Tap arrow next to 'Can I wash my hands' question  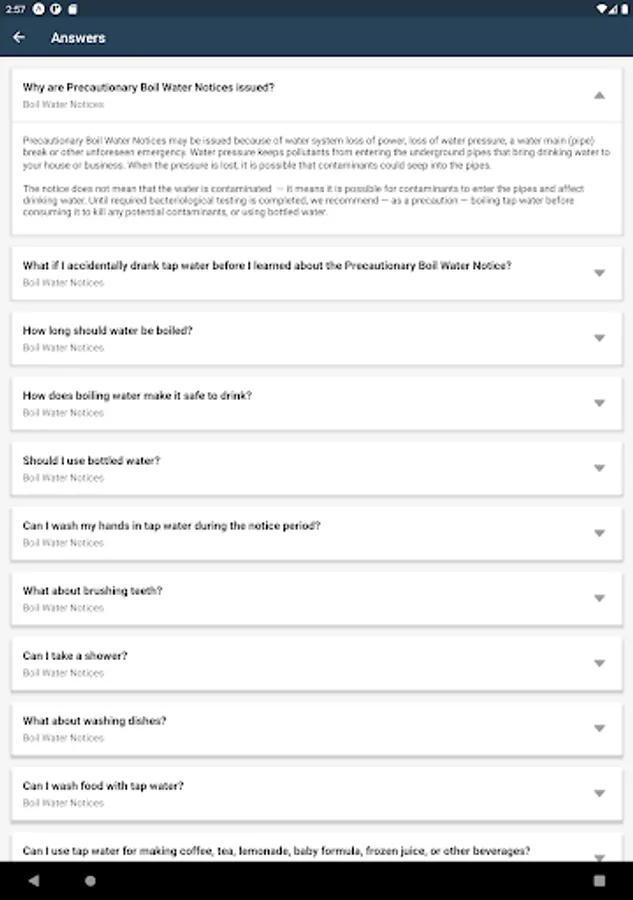(599, 533)
